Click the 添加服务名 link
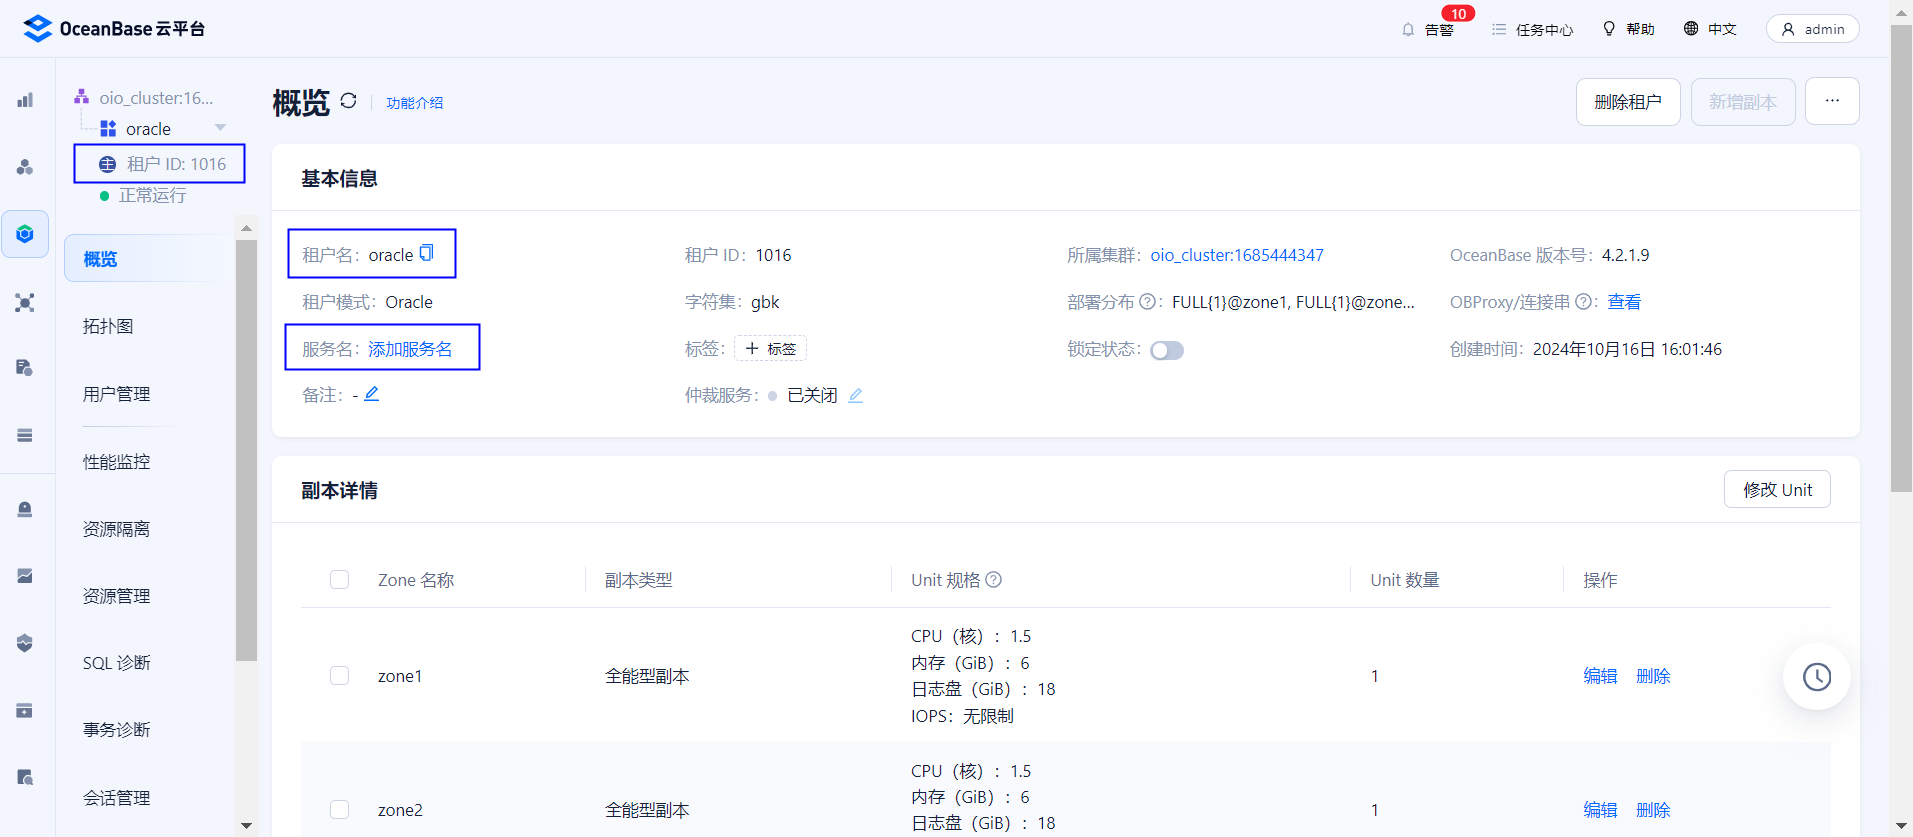Viewport: 1913px width, 837px height. point(410,349)
